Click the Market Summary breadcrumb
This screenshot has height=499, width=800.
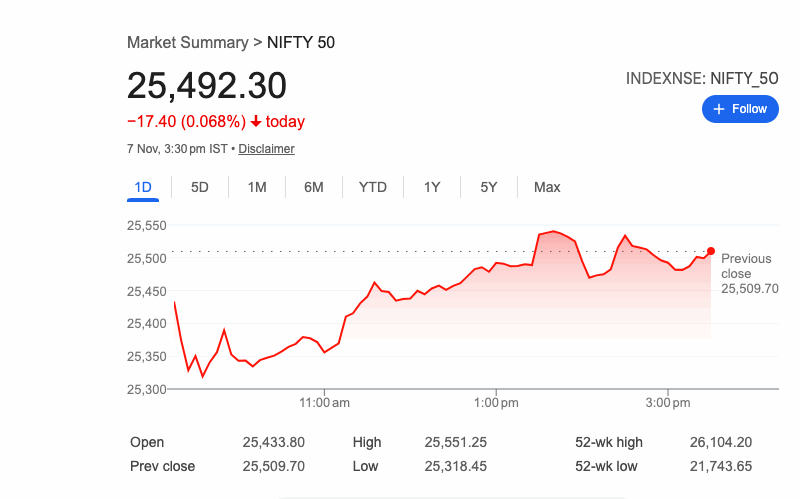188,43
